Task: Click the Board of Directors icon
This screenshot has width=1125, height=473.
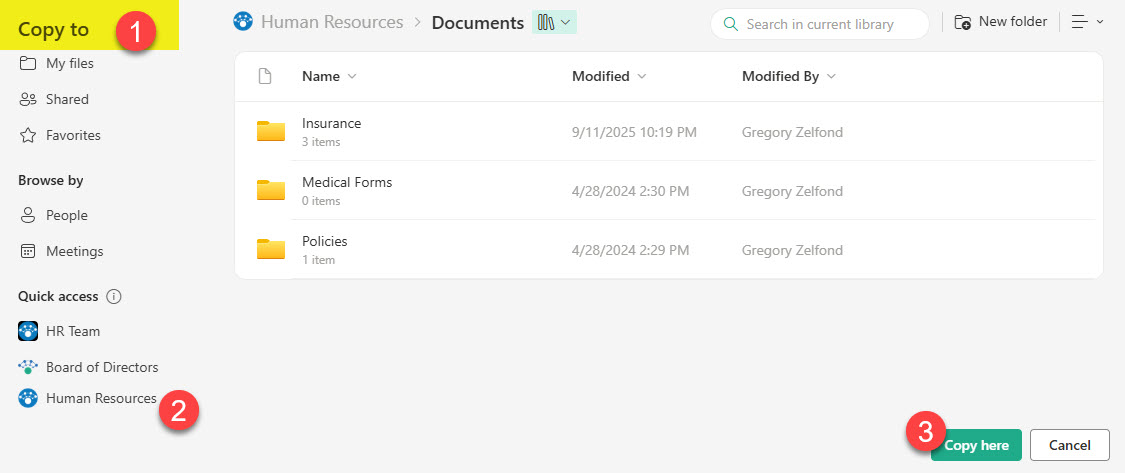Action: (x=28, y=367)
